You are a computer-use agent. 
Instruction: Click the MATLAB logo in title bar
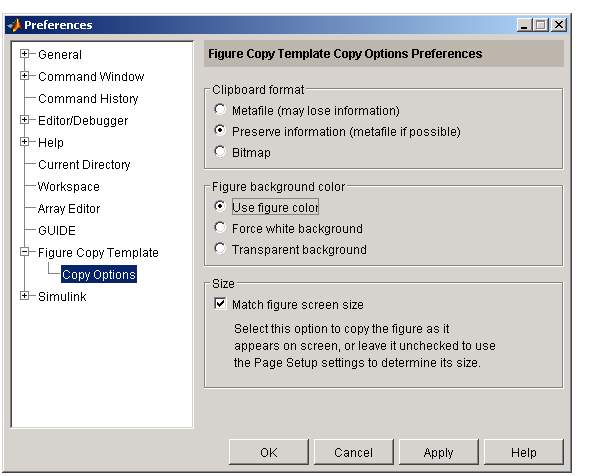(x=15, y=25)
